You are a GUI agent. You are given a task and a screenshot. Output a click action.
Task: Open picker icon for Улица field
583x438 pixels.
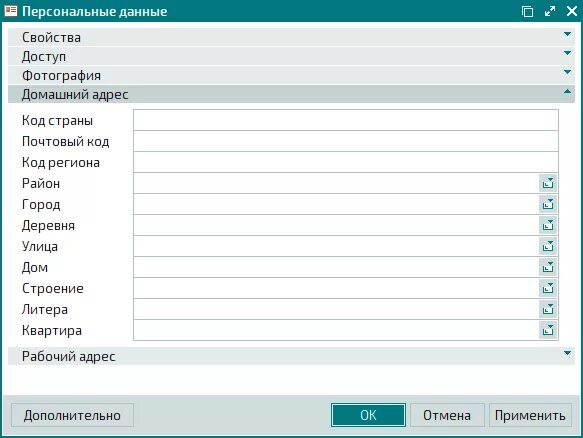coord(548,246)
